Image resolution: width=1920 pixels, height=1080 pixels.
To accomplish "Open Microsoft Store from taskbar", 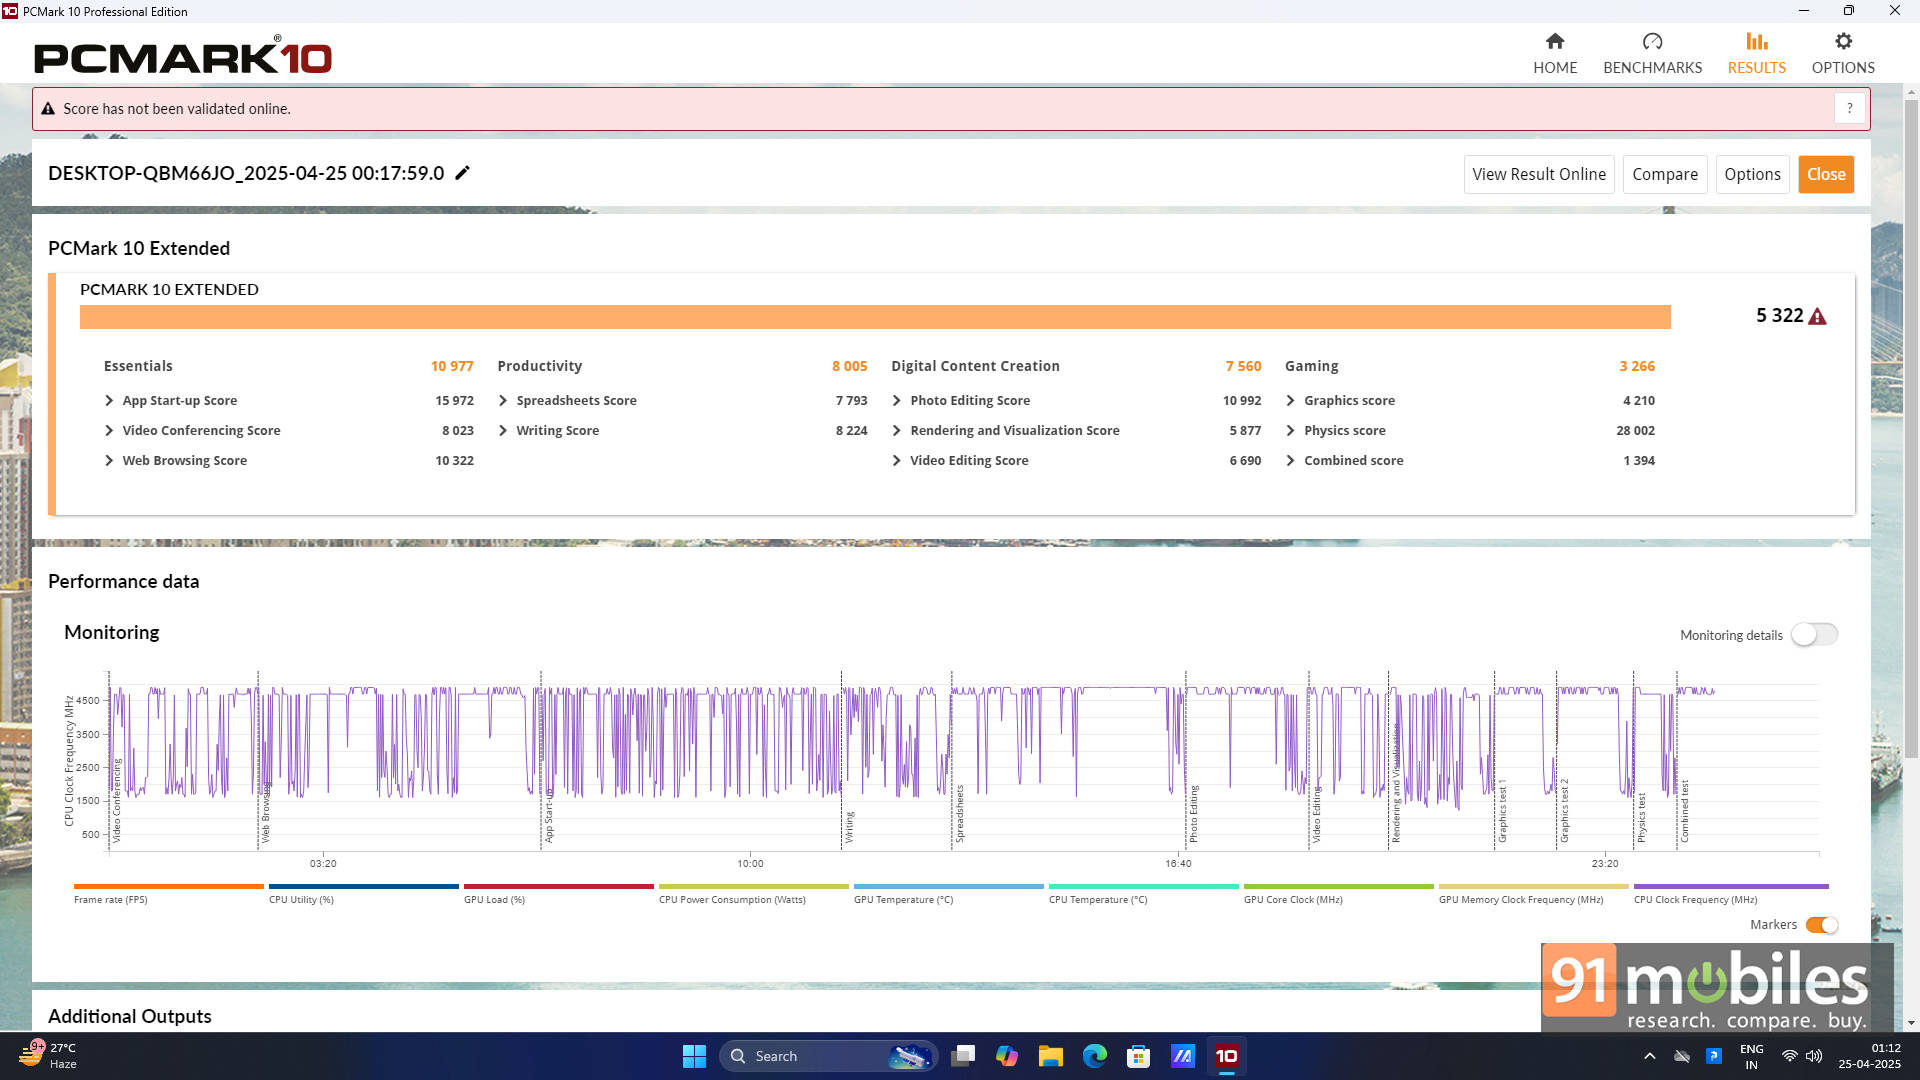I will 1138,1056.
